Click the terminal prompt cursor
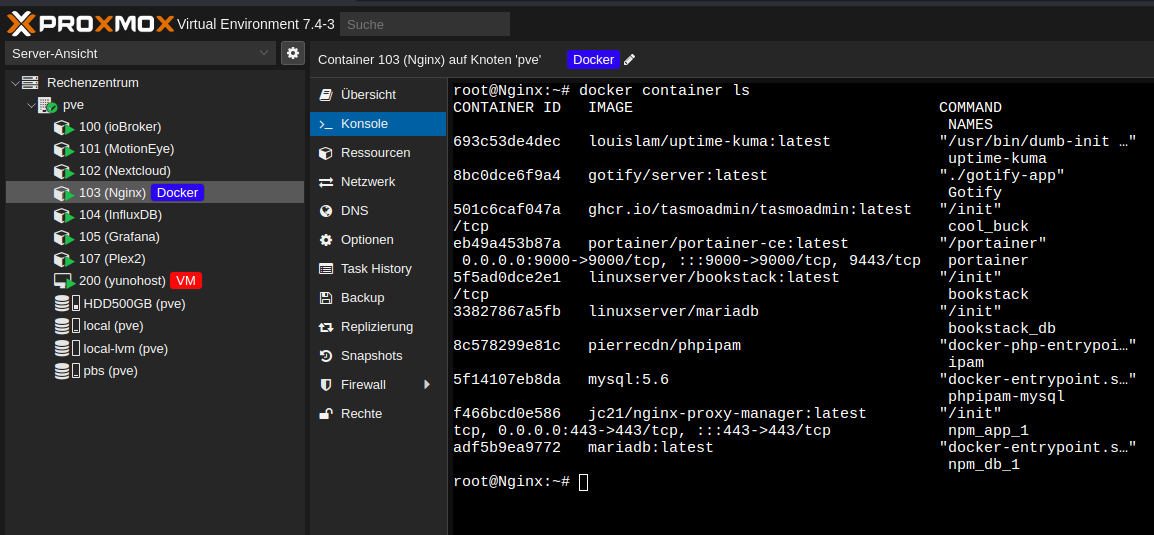This screenshot has width=1154, height=535. [x=584, y=482]
